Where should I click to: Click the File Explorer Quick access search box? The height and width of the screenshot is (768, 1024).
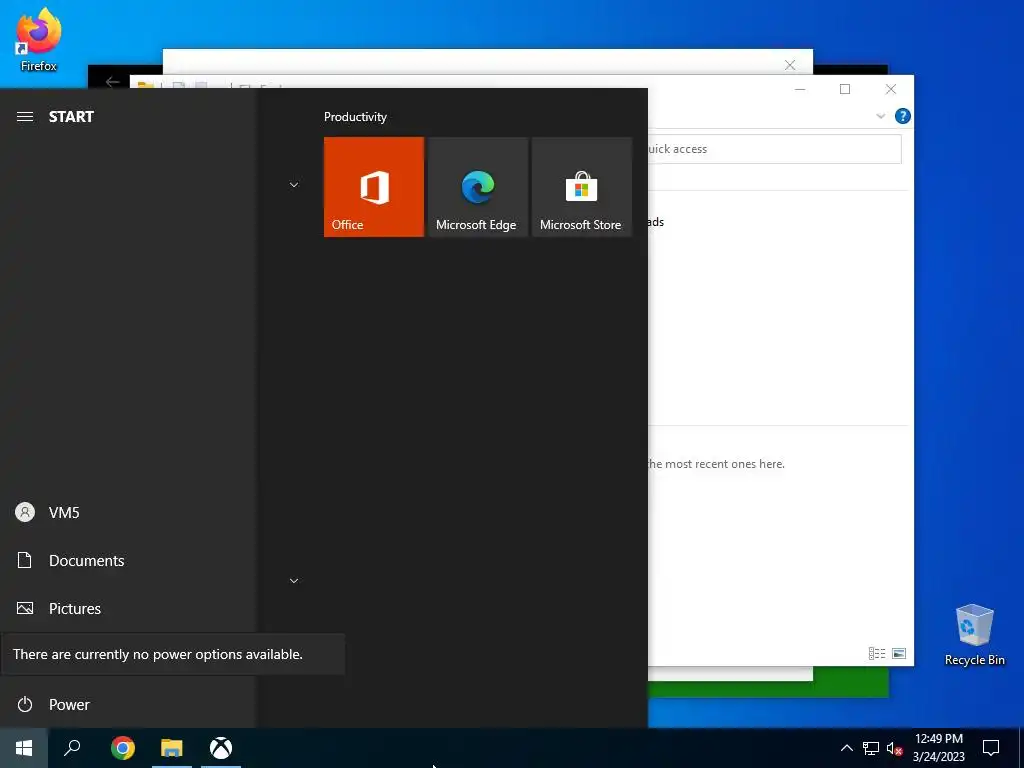coord(775,149)
